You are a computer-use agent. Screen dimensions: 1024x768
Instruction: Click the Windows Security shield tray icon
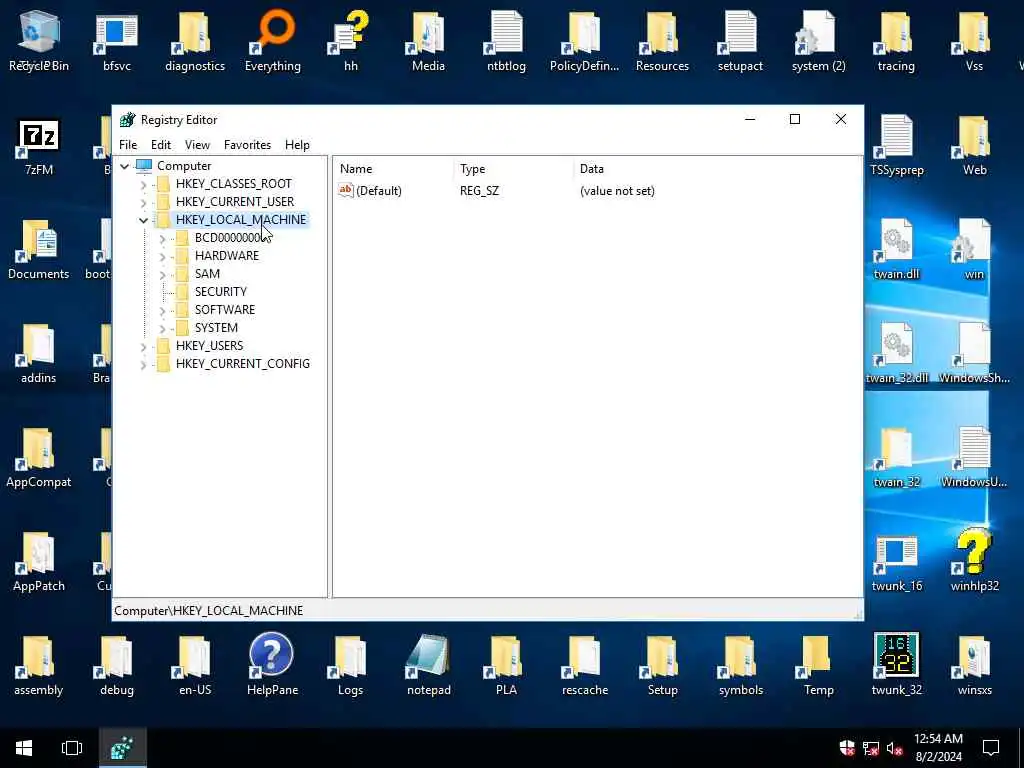[847, 748]
